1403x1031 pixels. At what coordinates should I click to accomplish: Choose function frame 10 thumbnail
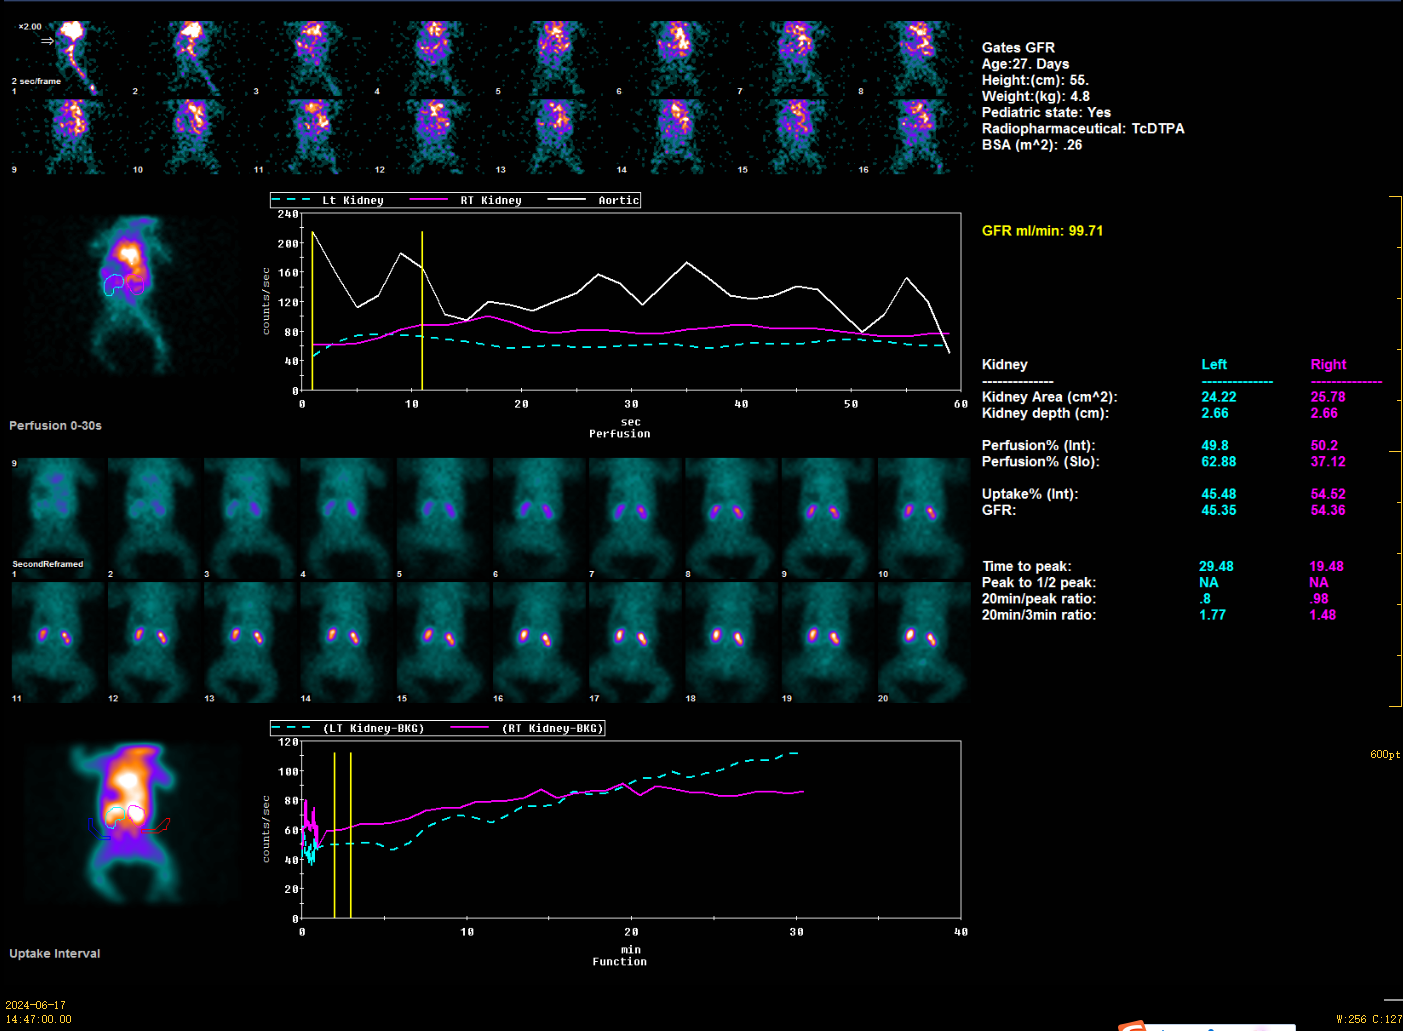click(x=923, y=518)
